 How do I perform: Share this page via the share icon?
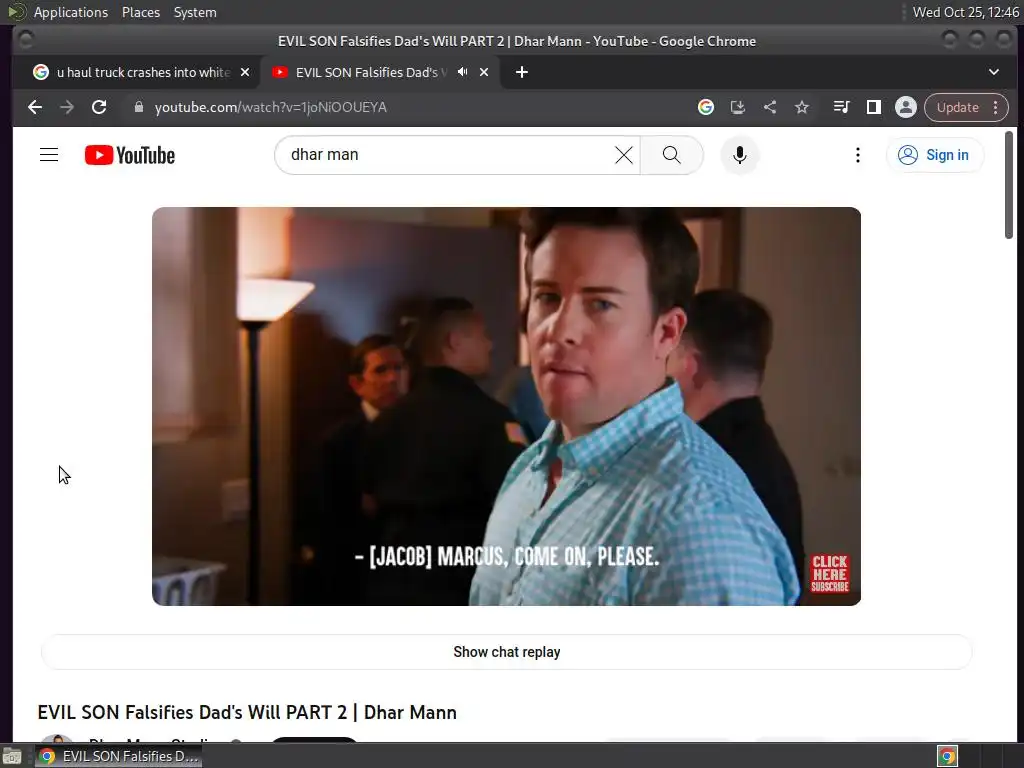(770, 107)
